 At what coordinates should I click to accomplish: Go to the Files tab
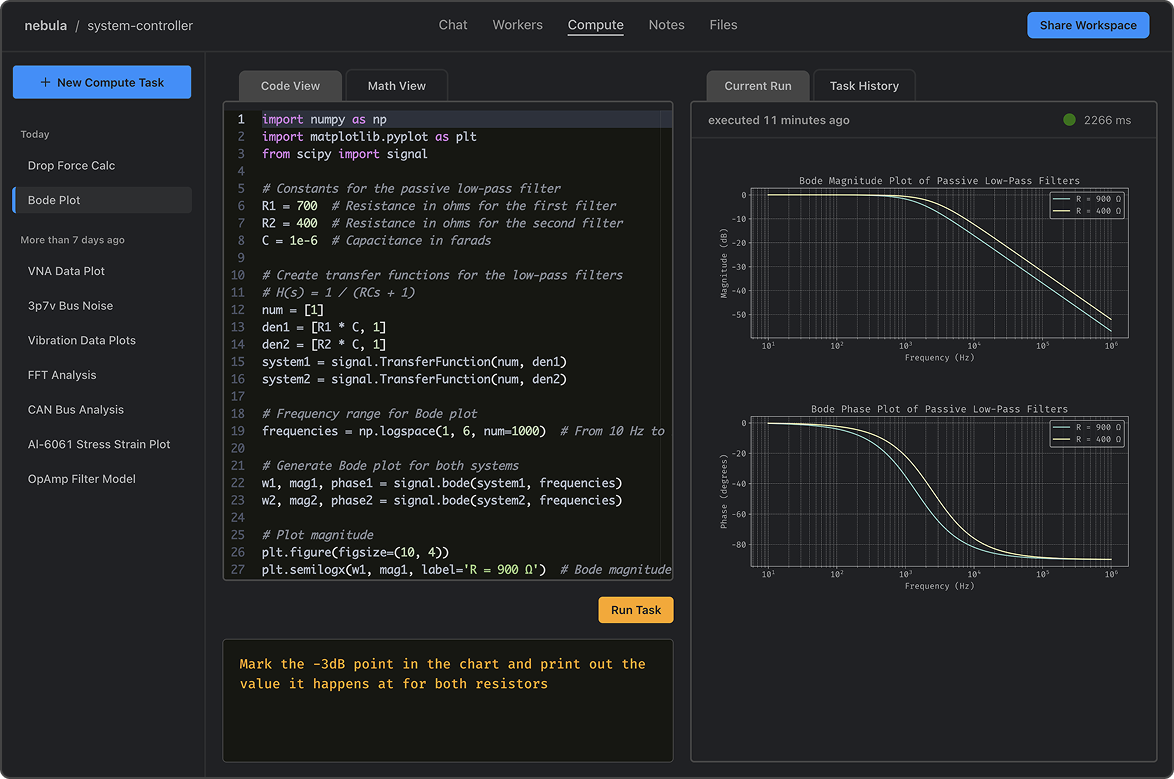(x=723, y=25)
